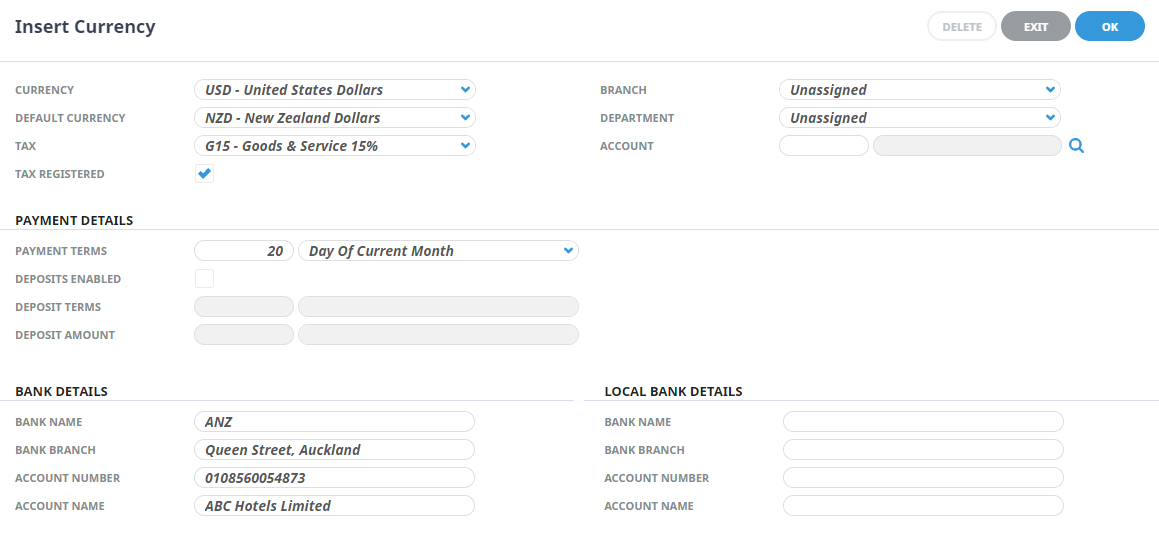Viewport: 1159px width, 536px height.
Task: Focus the Local Account Number field
Action: [923, 478]
